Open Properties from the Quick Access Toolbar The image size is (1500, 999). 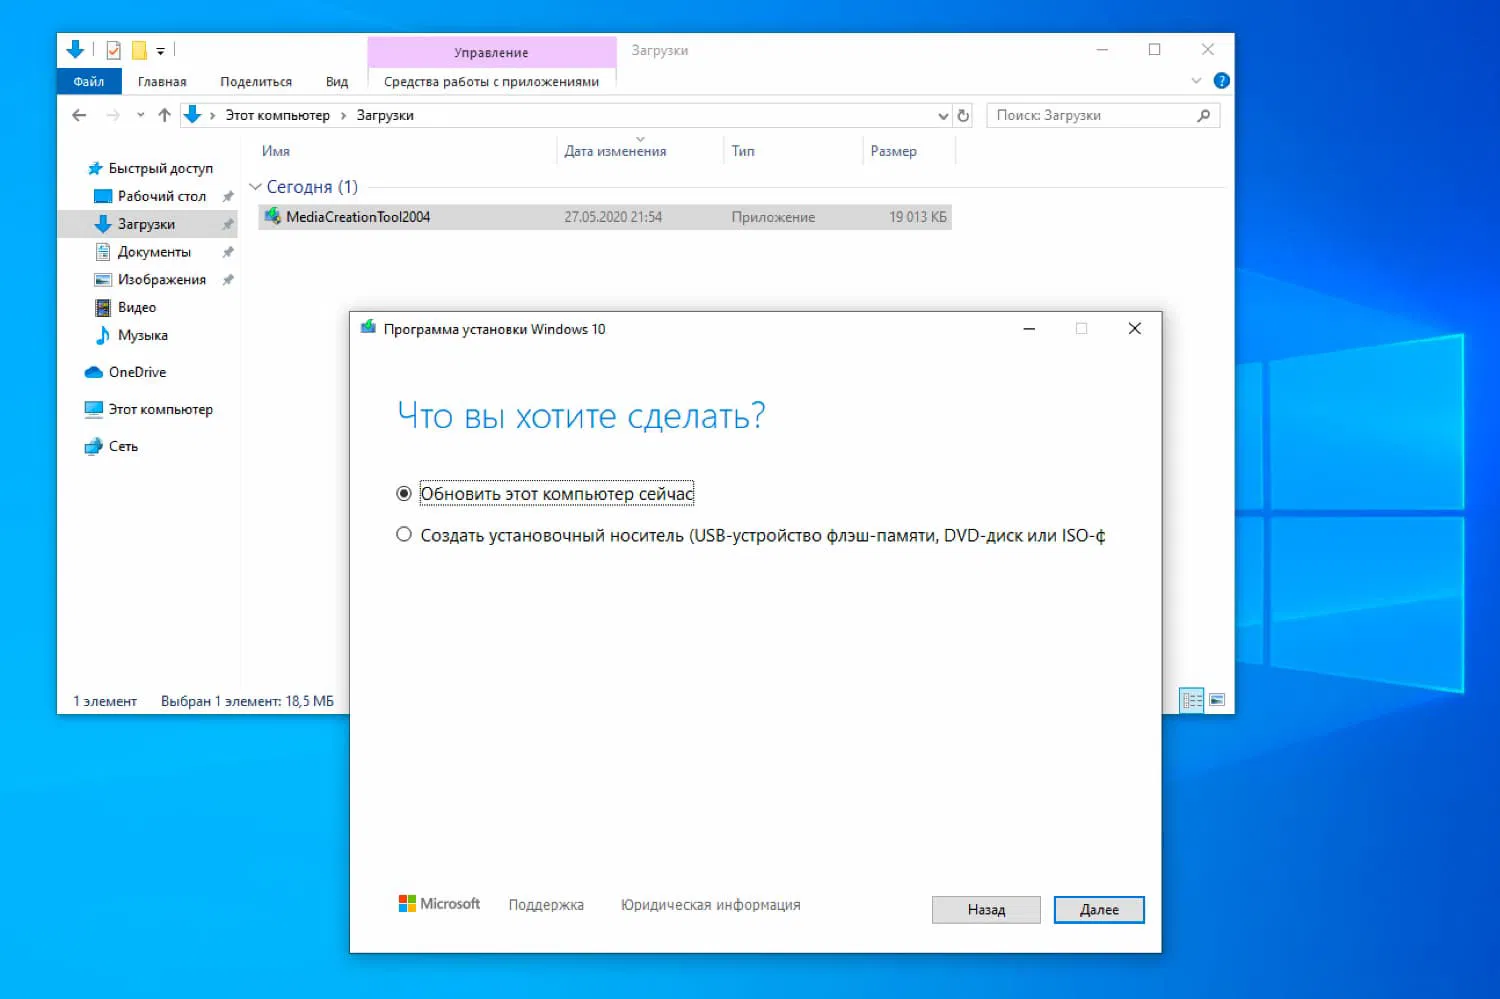coord(113,50)
